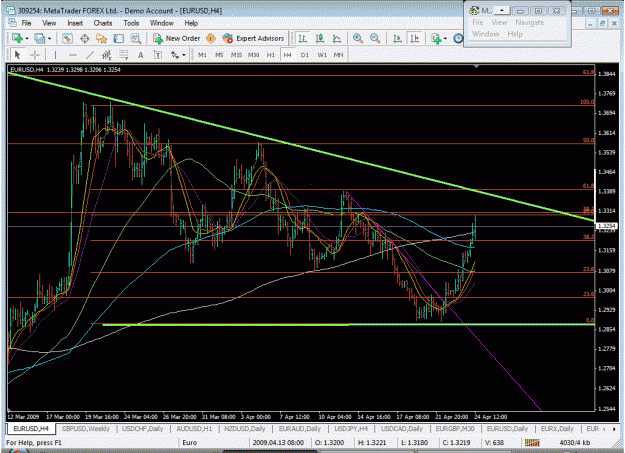Open the main Window menu

point(161,23)
